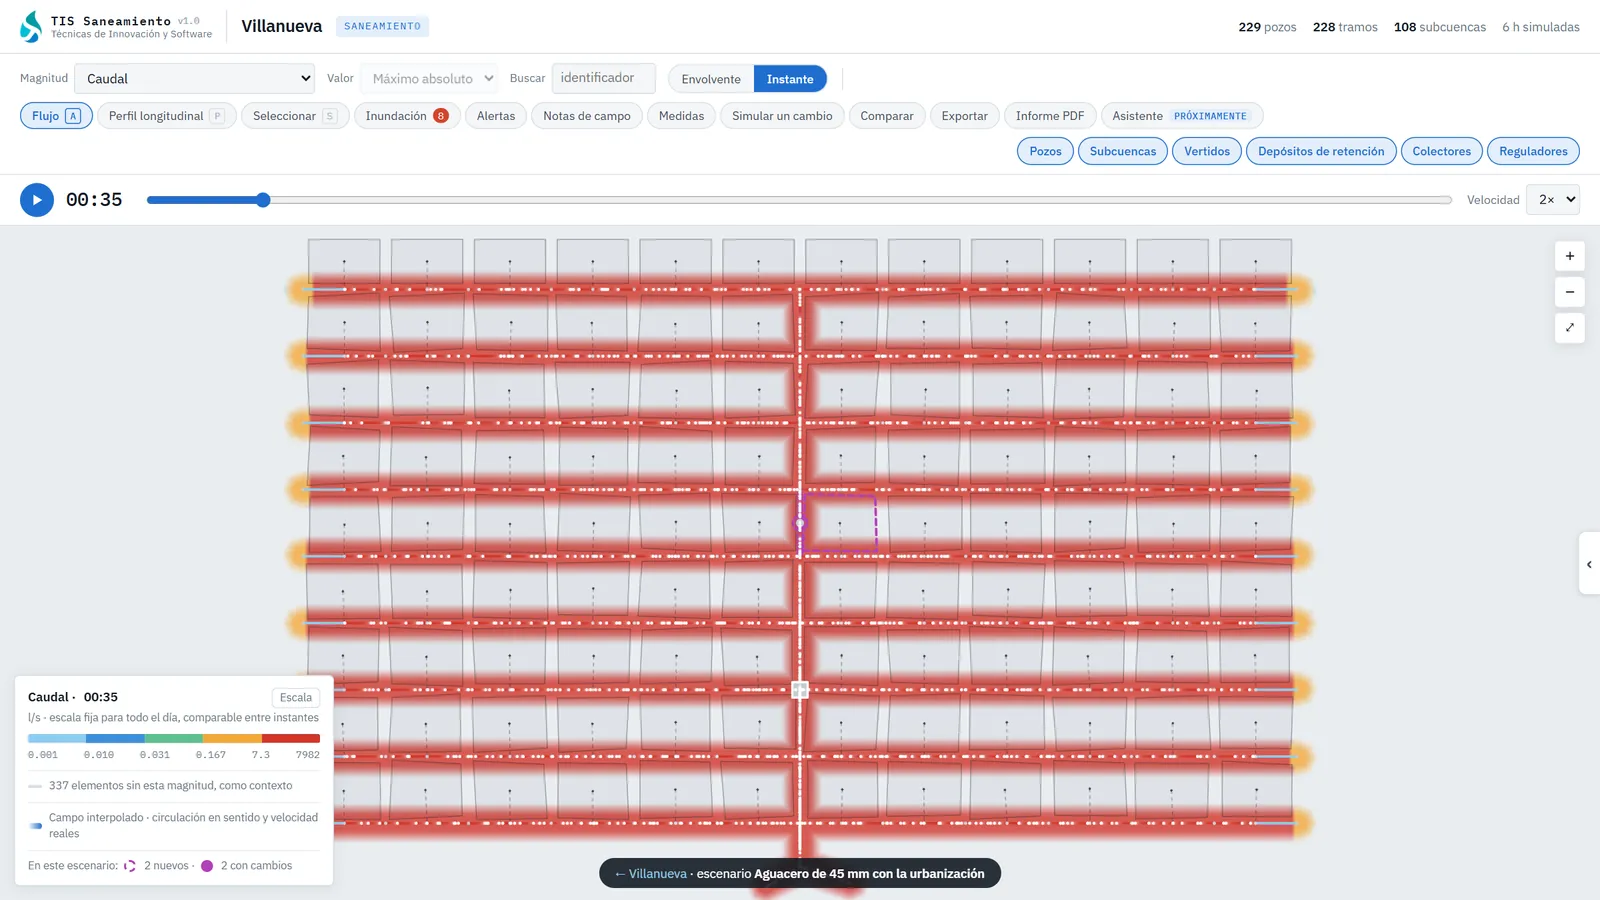Follow the ← Villanueva back link
The width and height of the screenshot is (1600, 900).
tap(651, 874)
